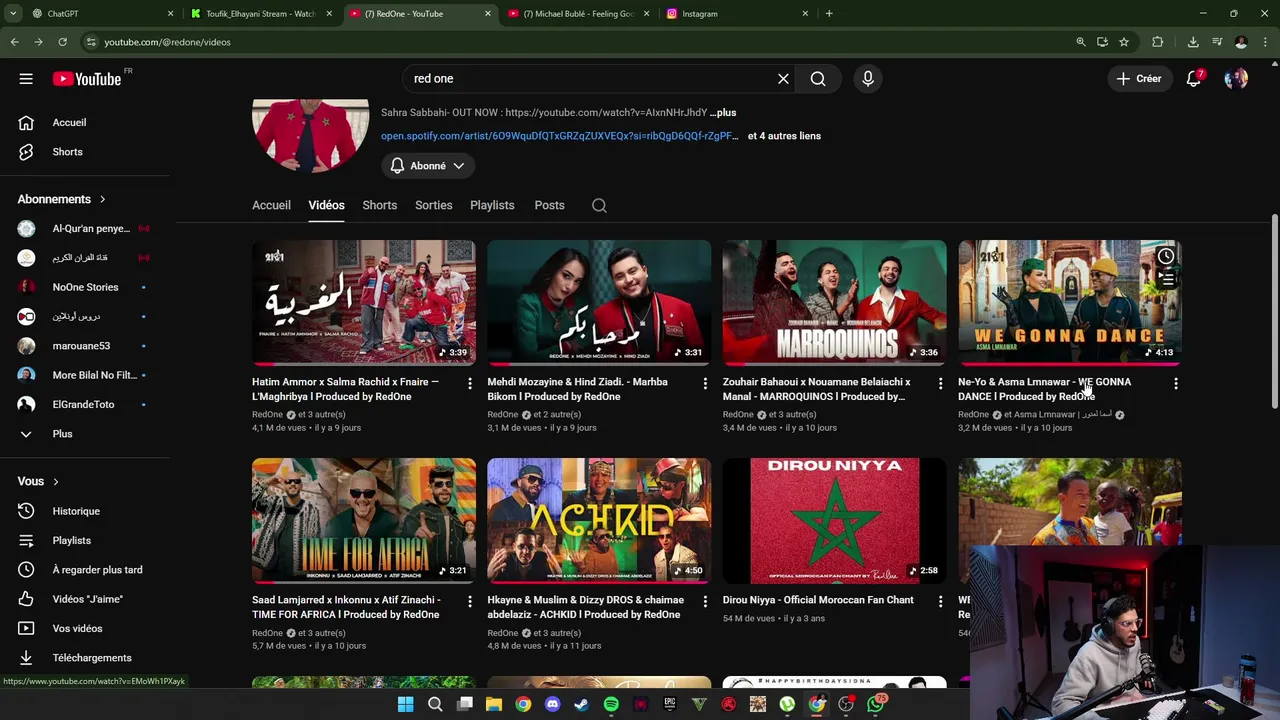Open Discord from the taskbar

pyautogui.click(x=552, y=704)
